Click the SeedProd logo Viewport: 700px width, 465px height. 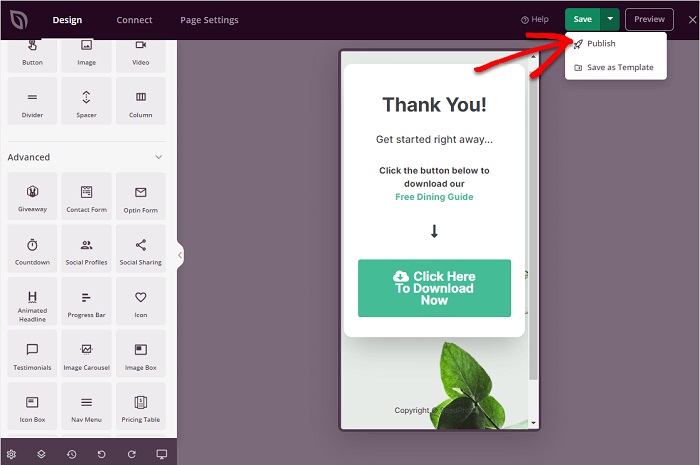[x=19, y=20]
